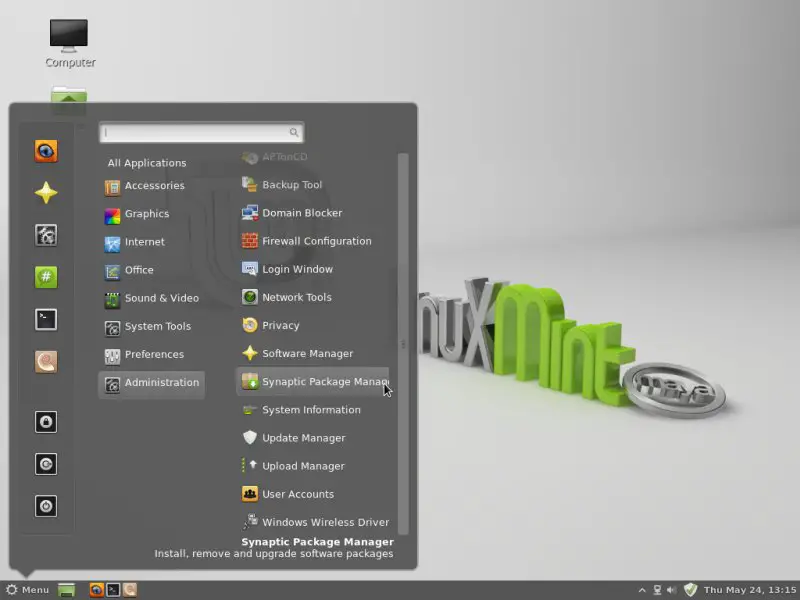Image resolution: width=800 pixels, height=600 pixels.
Task: Expand the tray up-arrow in panel
Action: pos(642,590)
